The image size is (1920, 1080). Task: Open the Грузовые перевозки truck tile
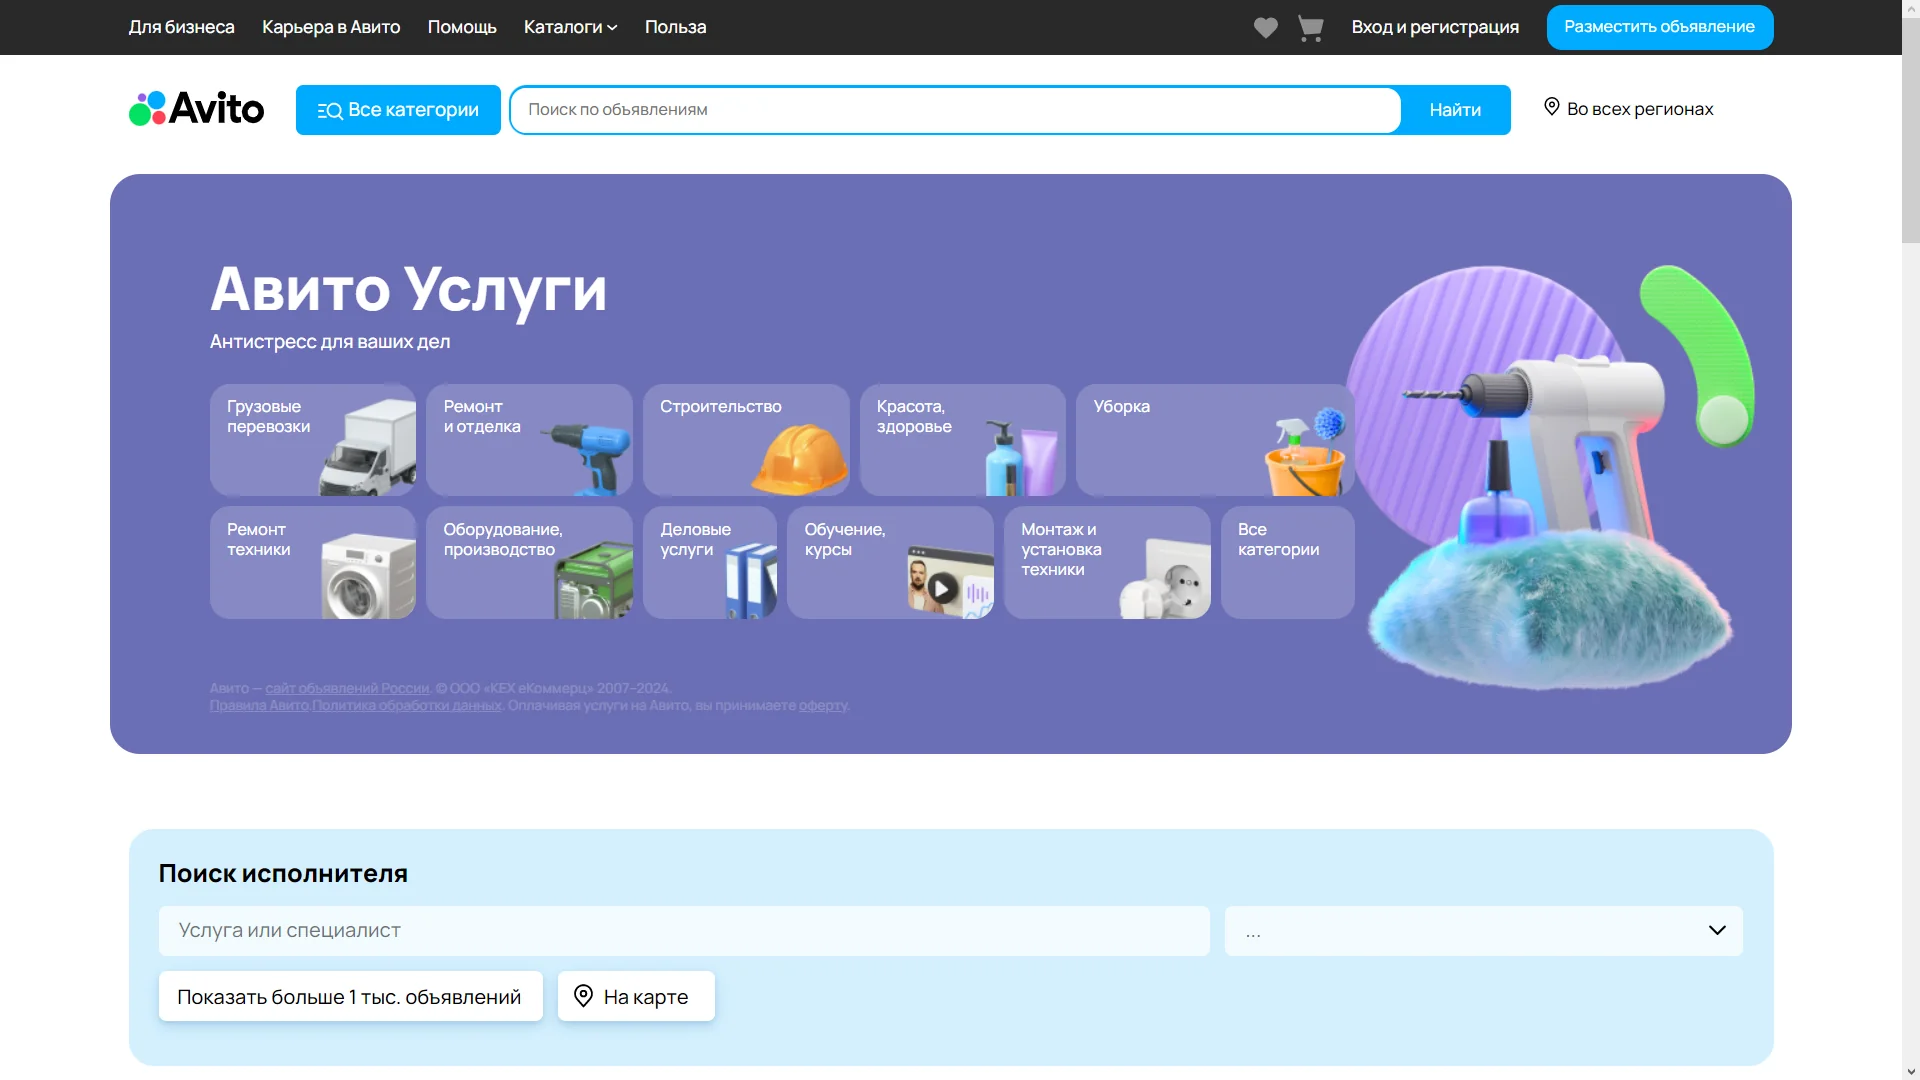[313, 440]
